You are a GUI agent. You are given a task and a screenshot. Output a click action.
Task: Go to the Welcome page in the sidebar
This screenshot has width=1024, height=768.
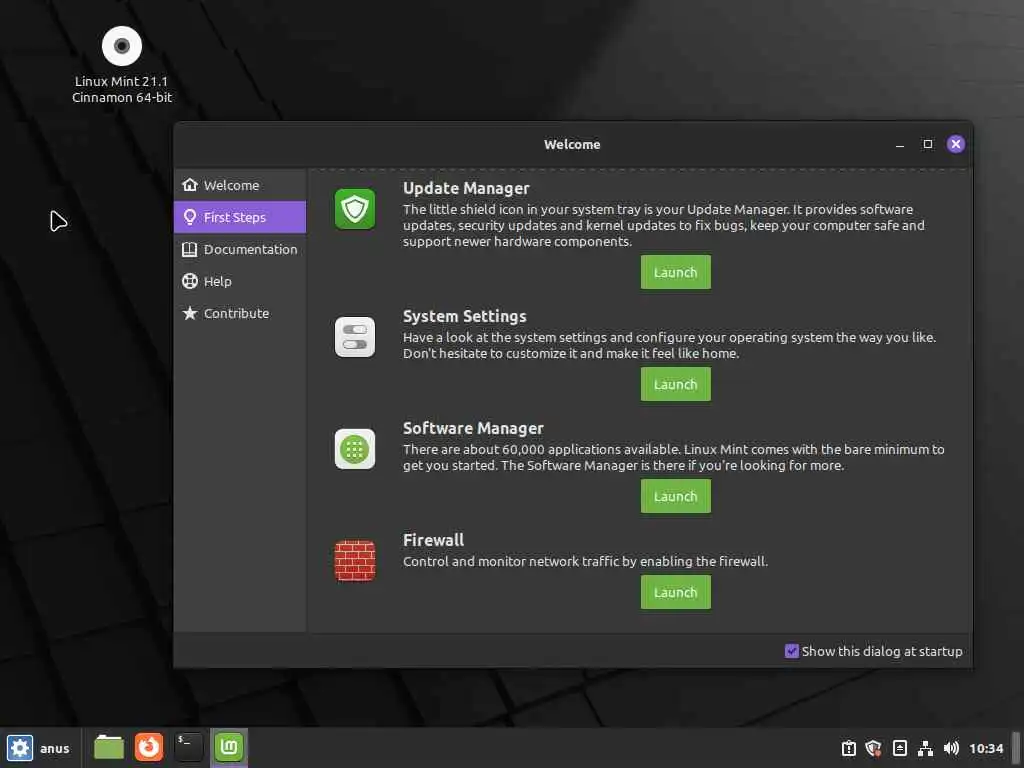tap(240, 185)
